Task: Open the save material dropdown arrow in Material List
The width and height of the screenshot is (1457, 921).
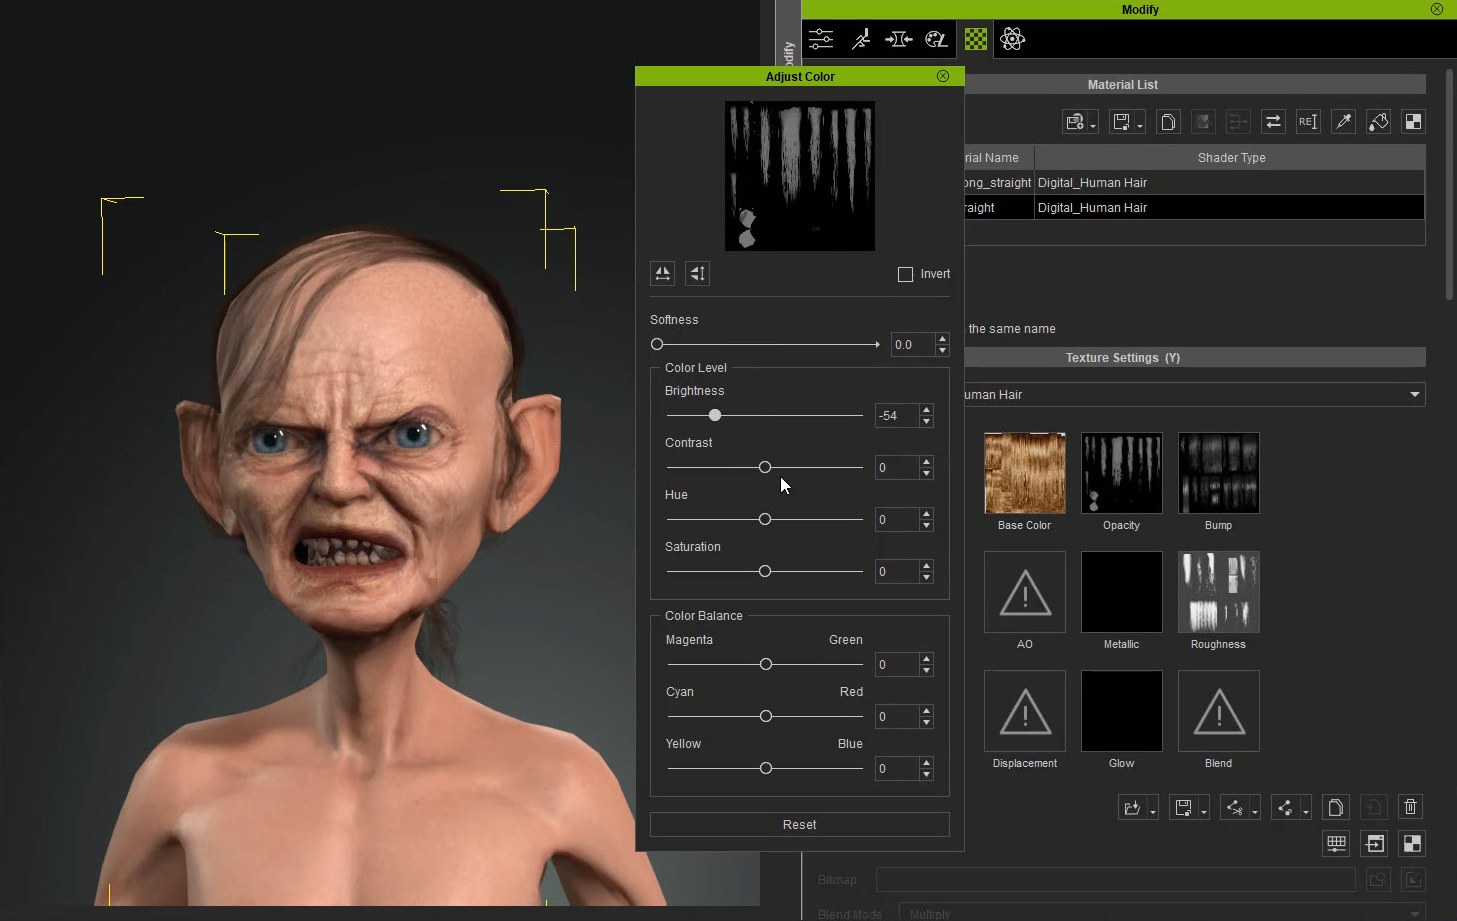Action: pyautogui.click(x=1140, y=126)
